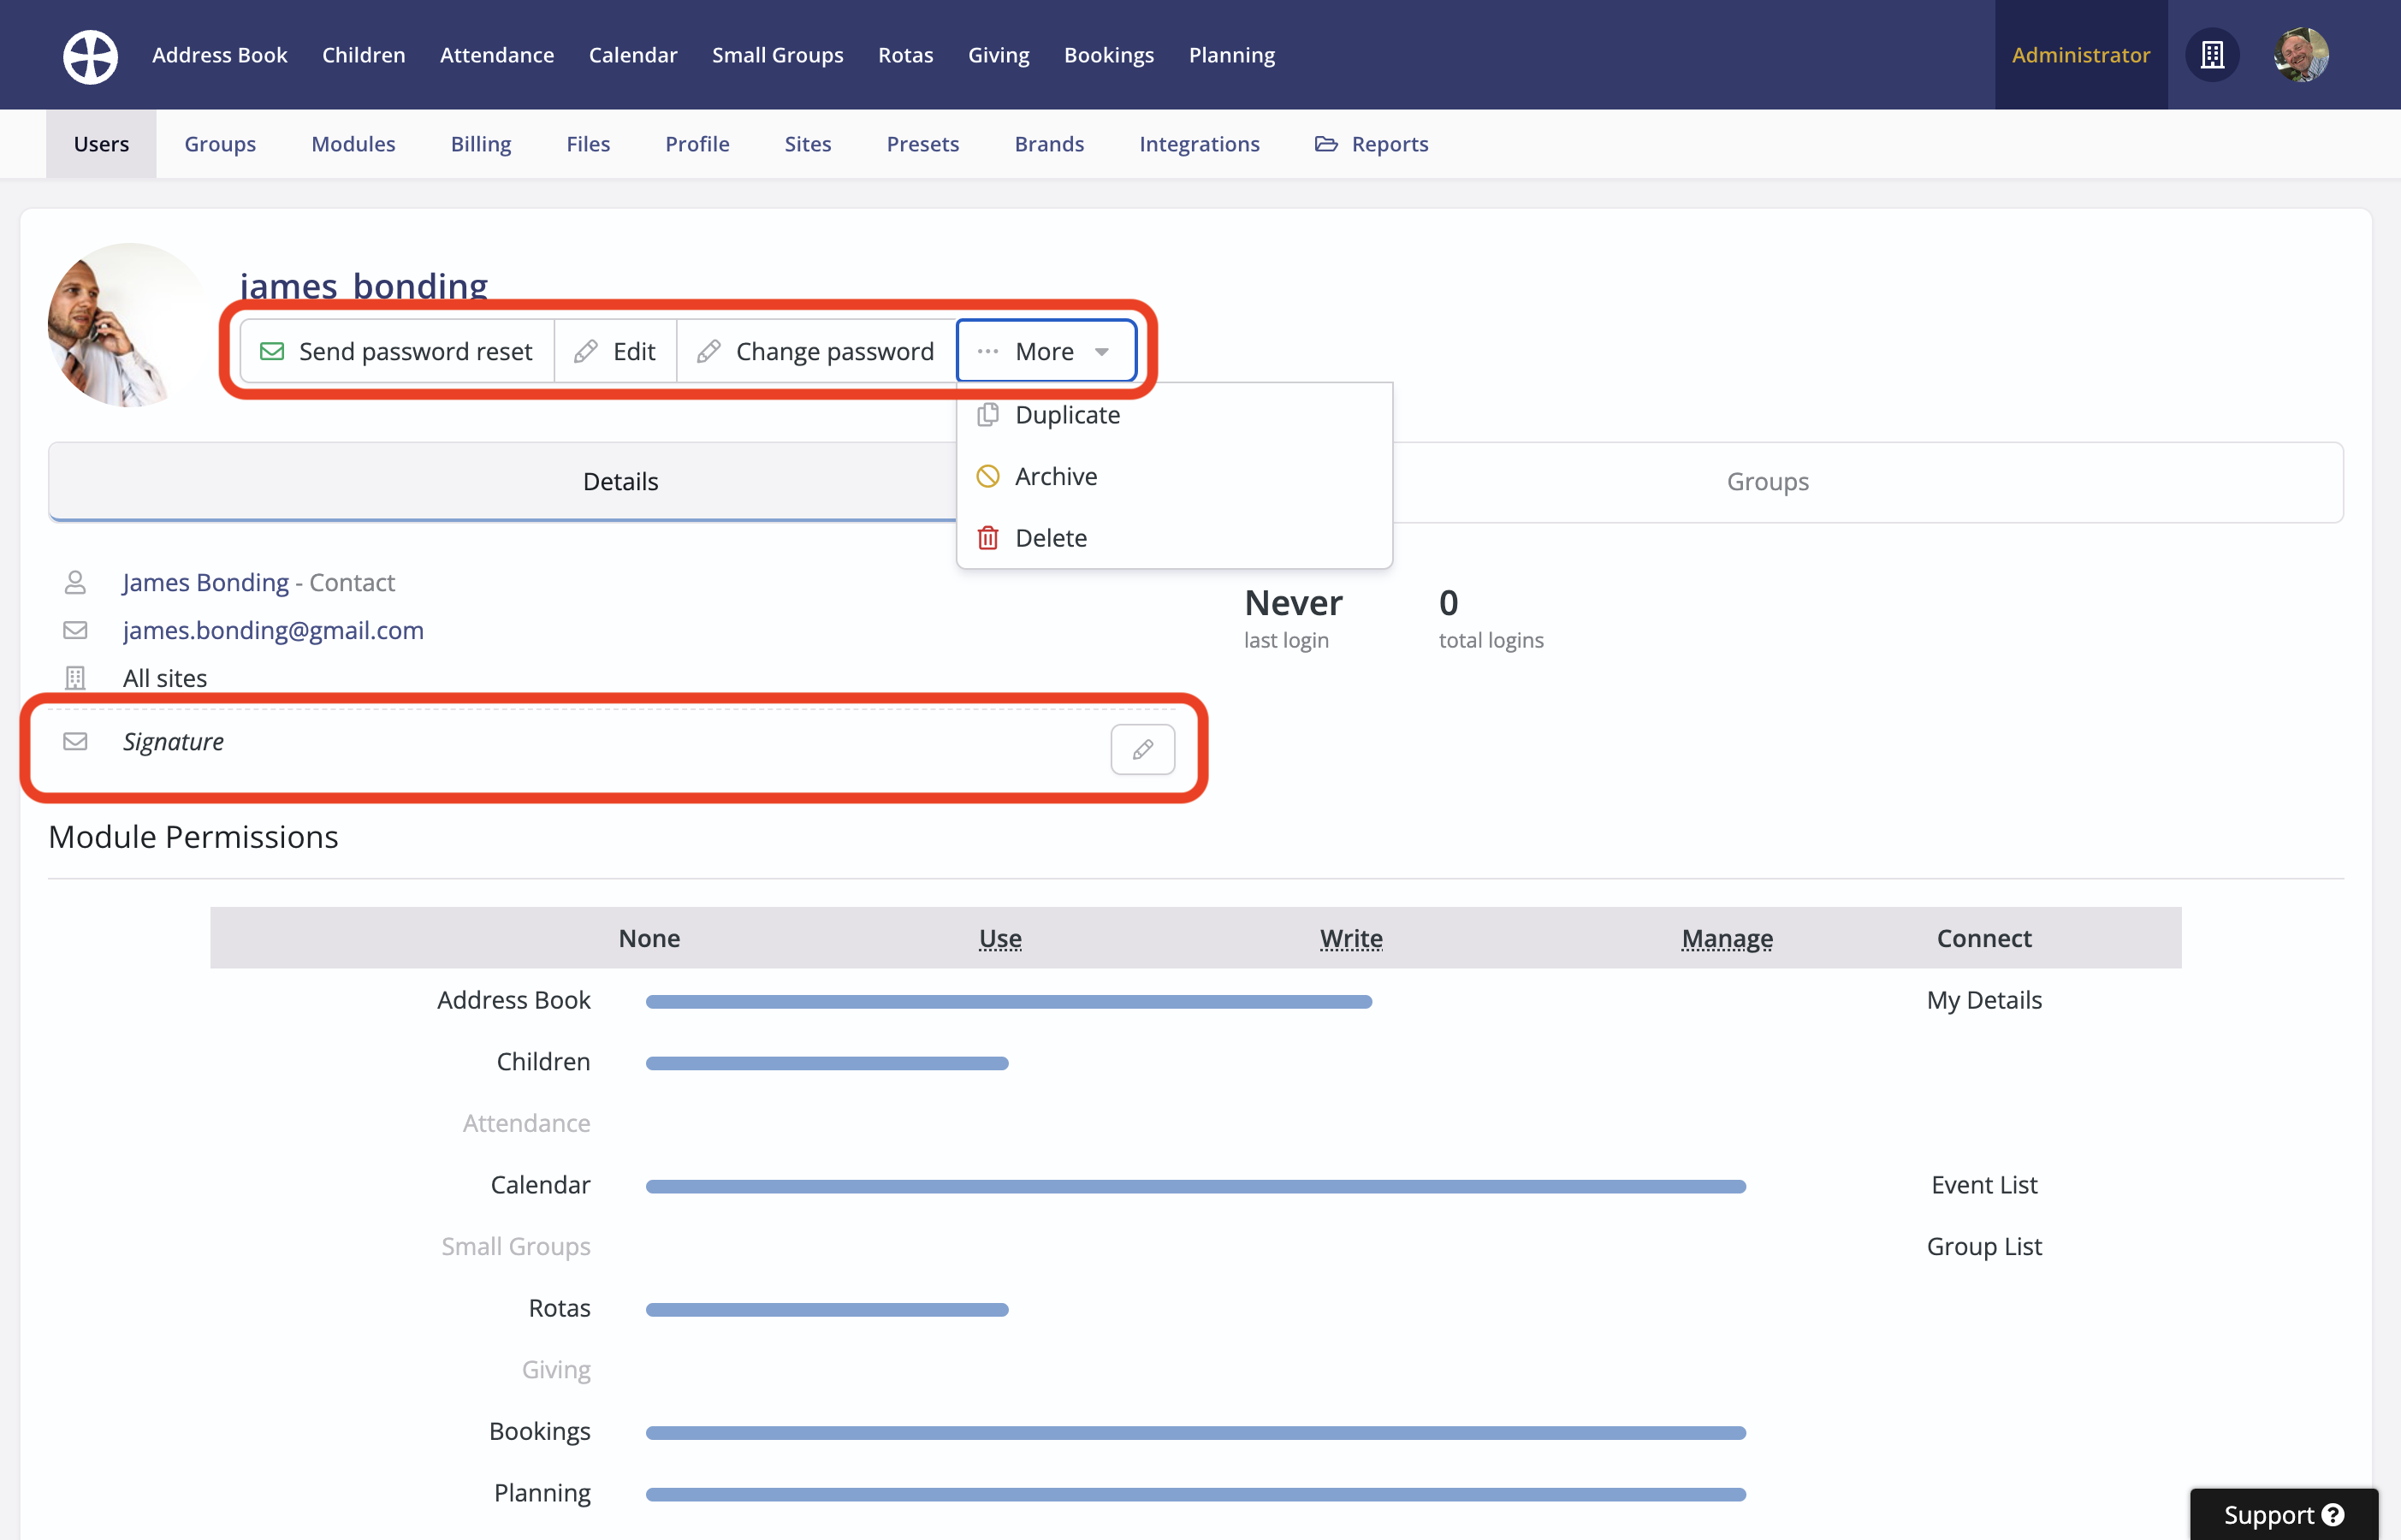Click the folder icon beside Reports
This screenshot has height=1540, width=2401.
1326,143
